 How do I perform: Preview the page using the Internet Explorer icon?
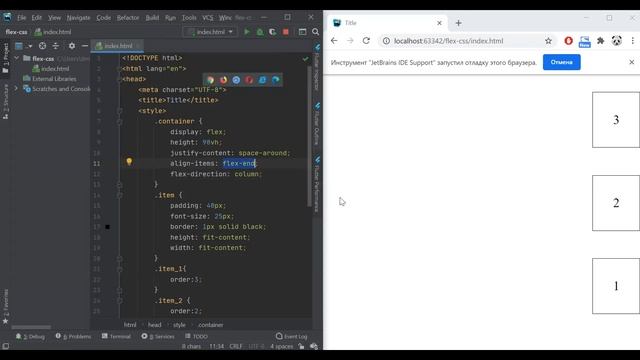(x=262, y=80)
